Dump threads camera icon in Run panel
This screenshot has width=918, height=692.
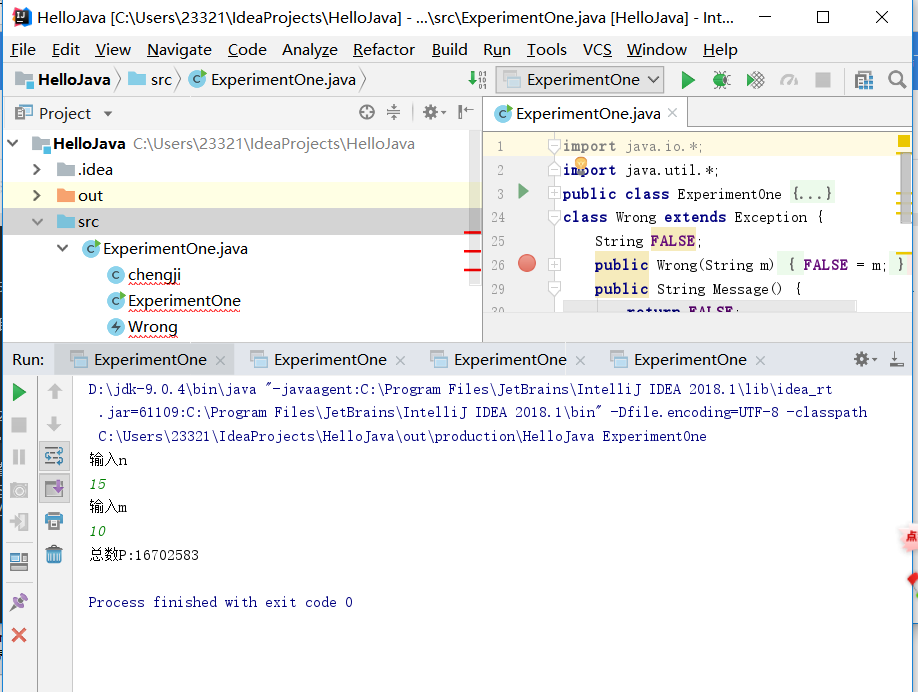click(19, 489)
